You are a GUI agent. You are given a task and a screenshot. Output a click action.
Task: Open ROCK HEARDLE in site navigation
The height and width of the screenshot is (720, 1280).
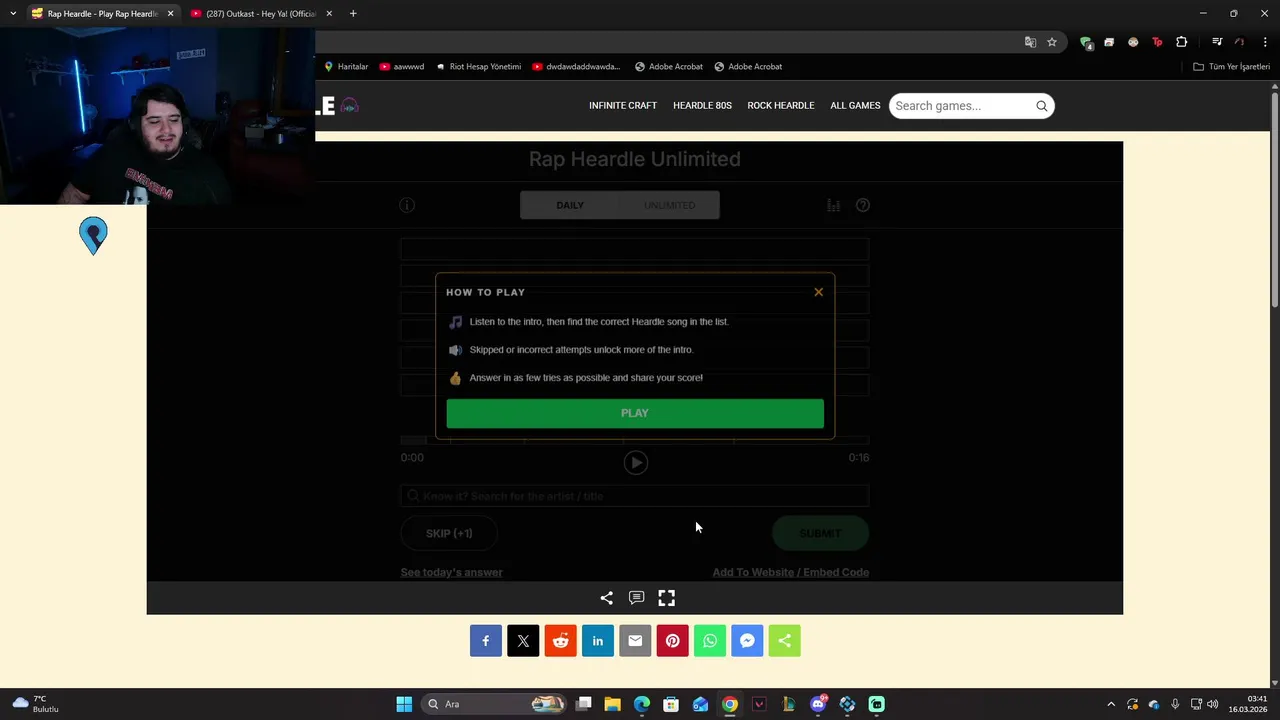781,106
